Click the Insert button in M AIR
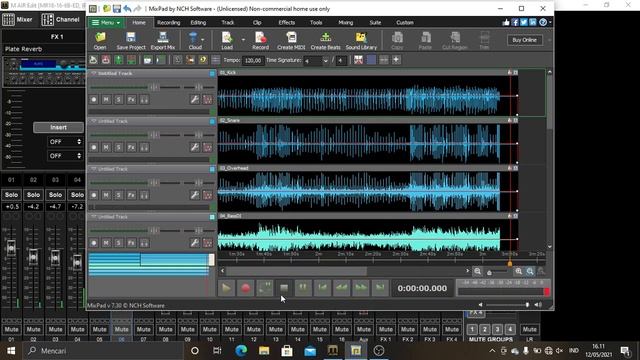 click(58, 127)
